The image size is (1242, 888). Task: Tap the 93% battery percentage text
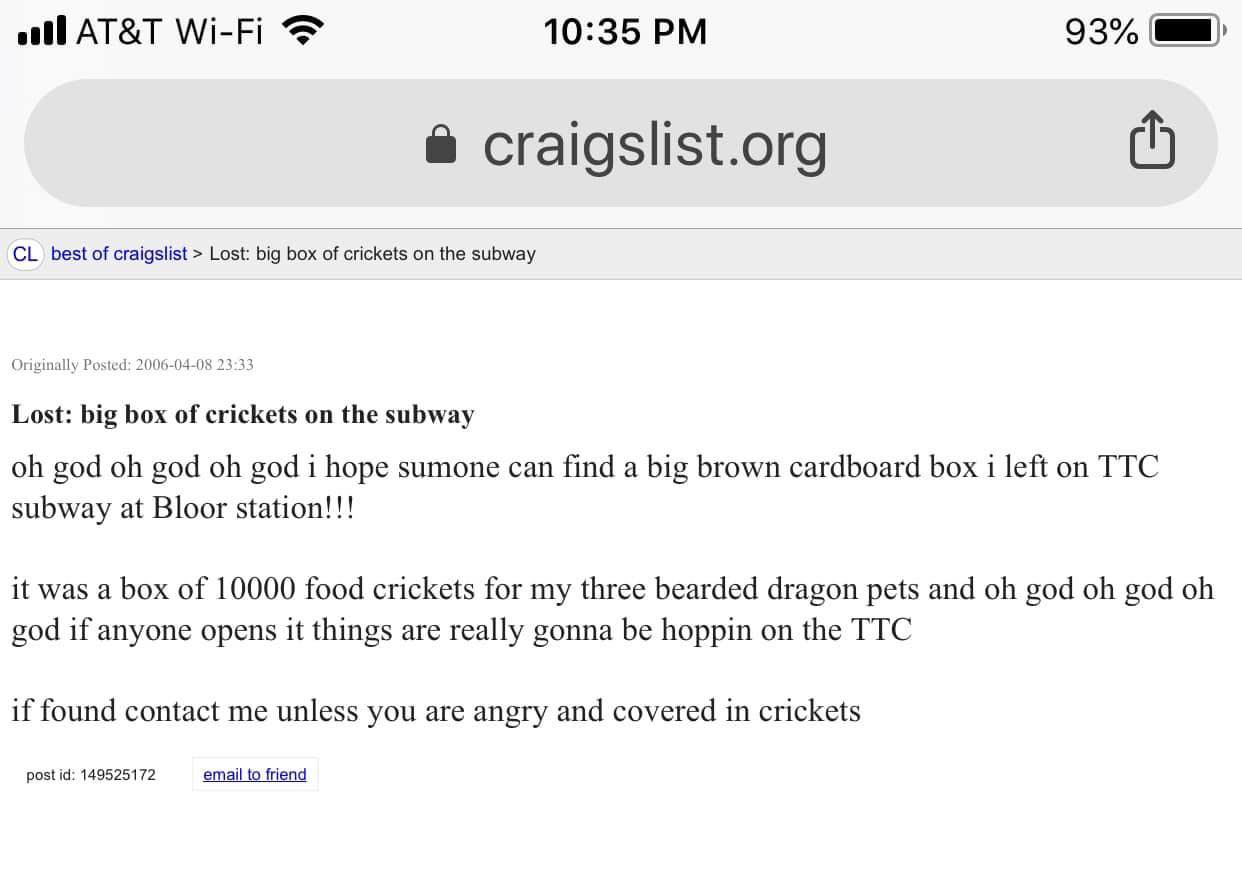[x=1102, y=32]
